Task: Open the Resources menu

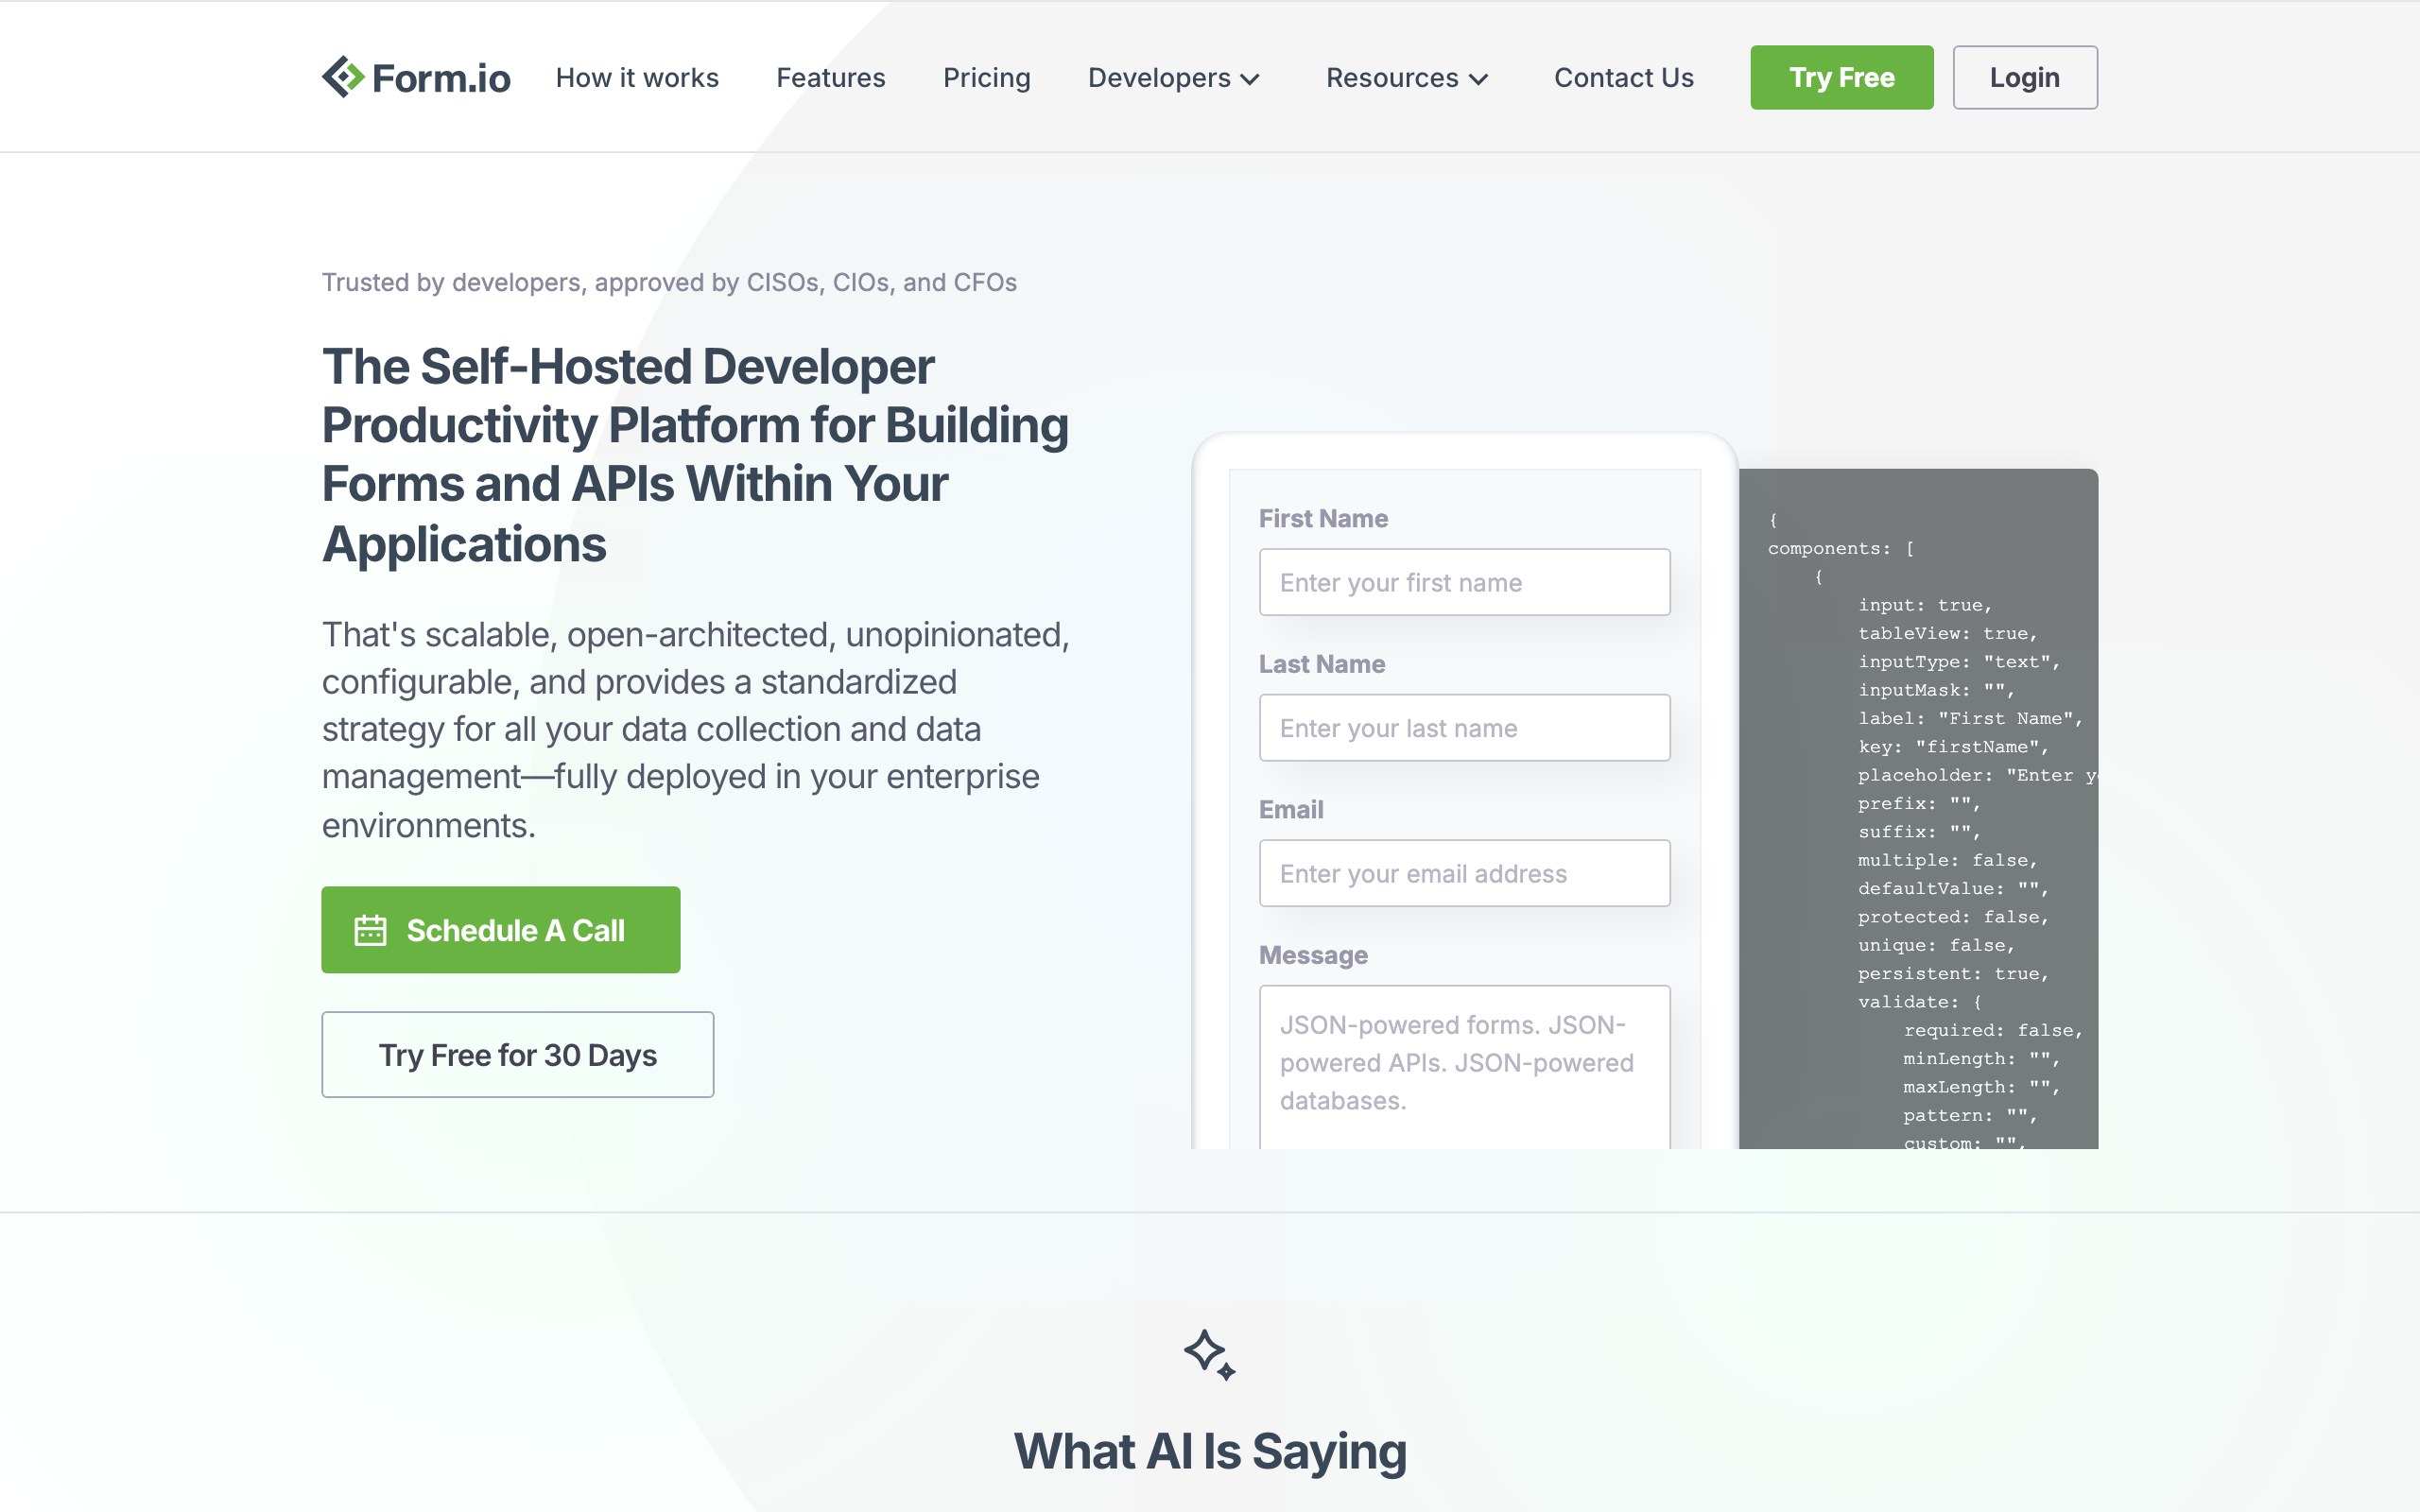Action: click(1392, 78)
